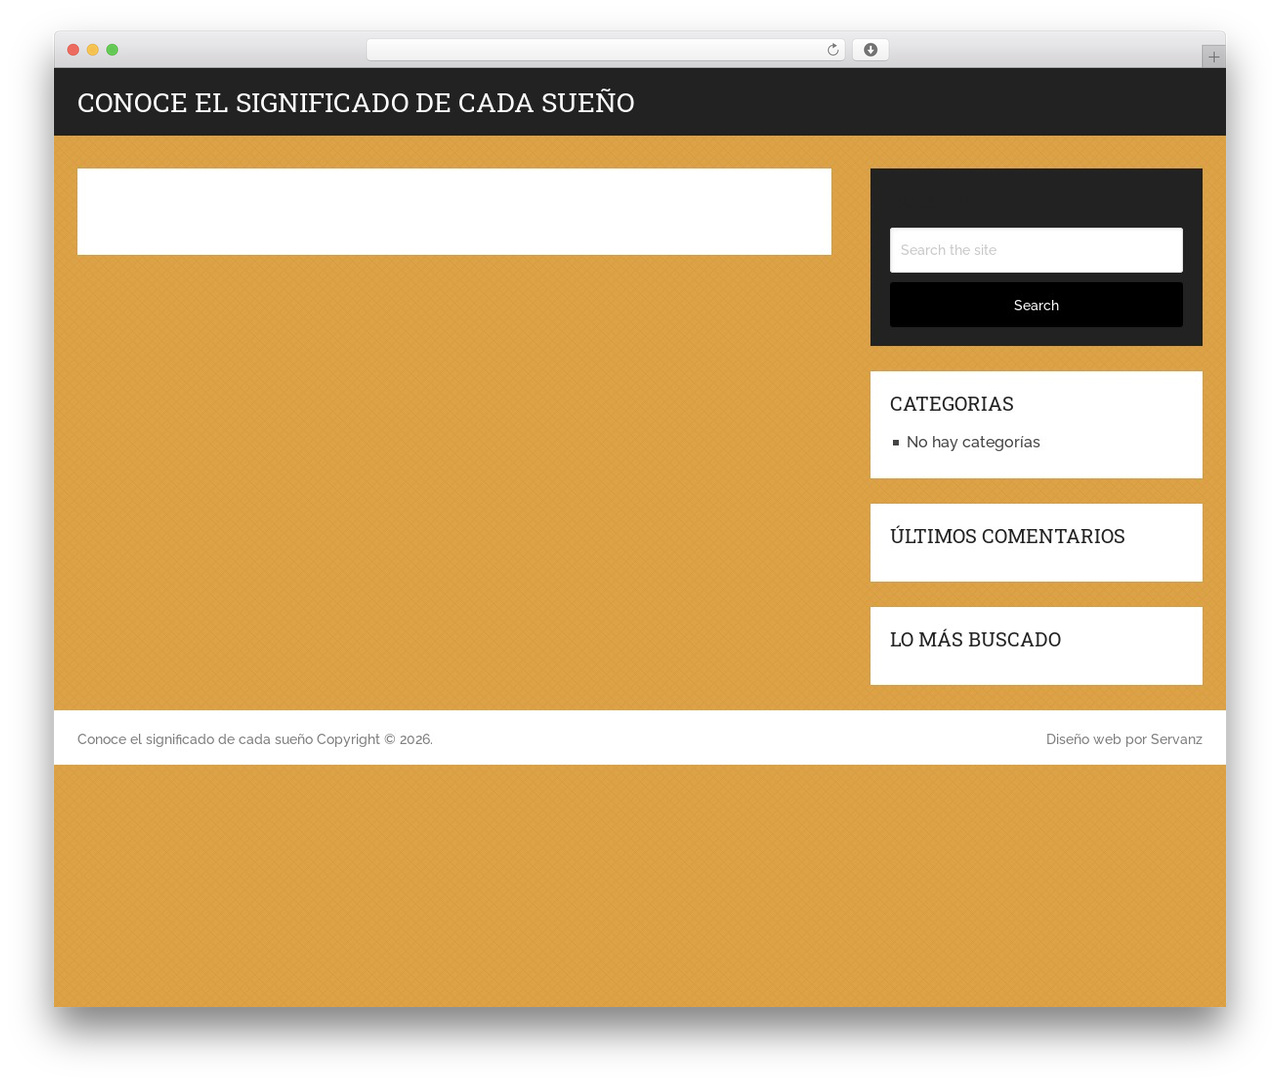The height and width of the screenshot is (1084, 1280).
Task: Open the Servanz footer link
Action: [x=1176, y=739]
